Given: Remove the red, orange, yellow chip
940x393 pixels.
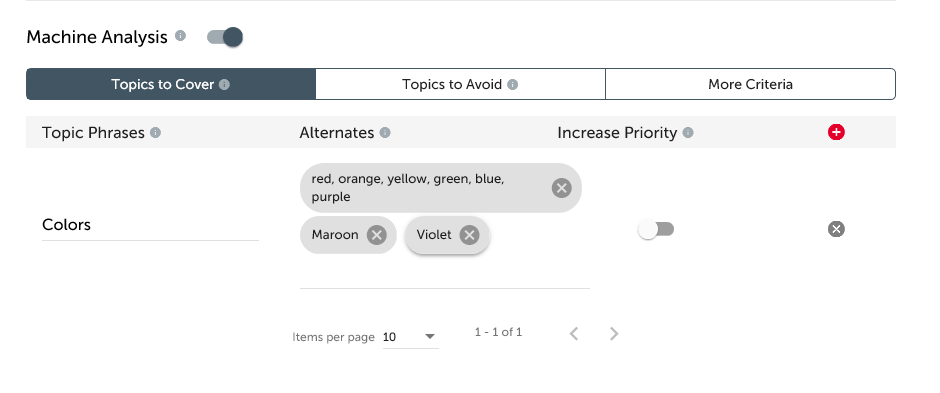Looking at the screenshot, I should click(562, 188).
